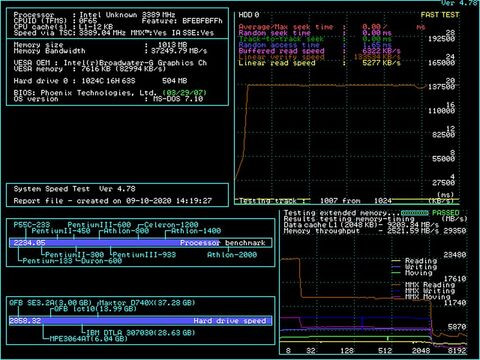Select the IBM DTLA 307030 drive marker
480x360 pixels.
[x=140, y=332]
